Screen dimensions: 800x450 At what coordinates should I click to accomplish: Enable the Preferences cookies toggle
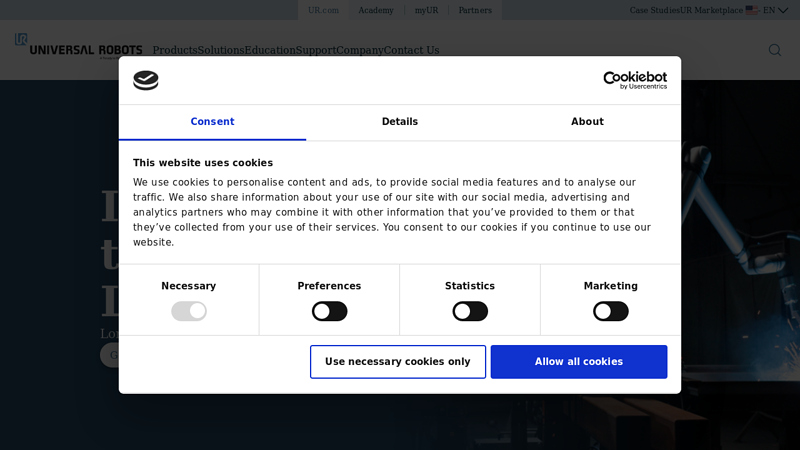(x=329, y=311)
